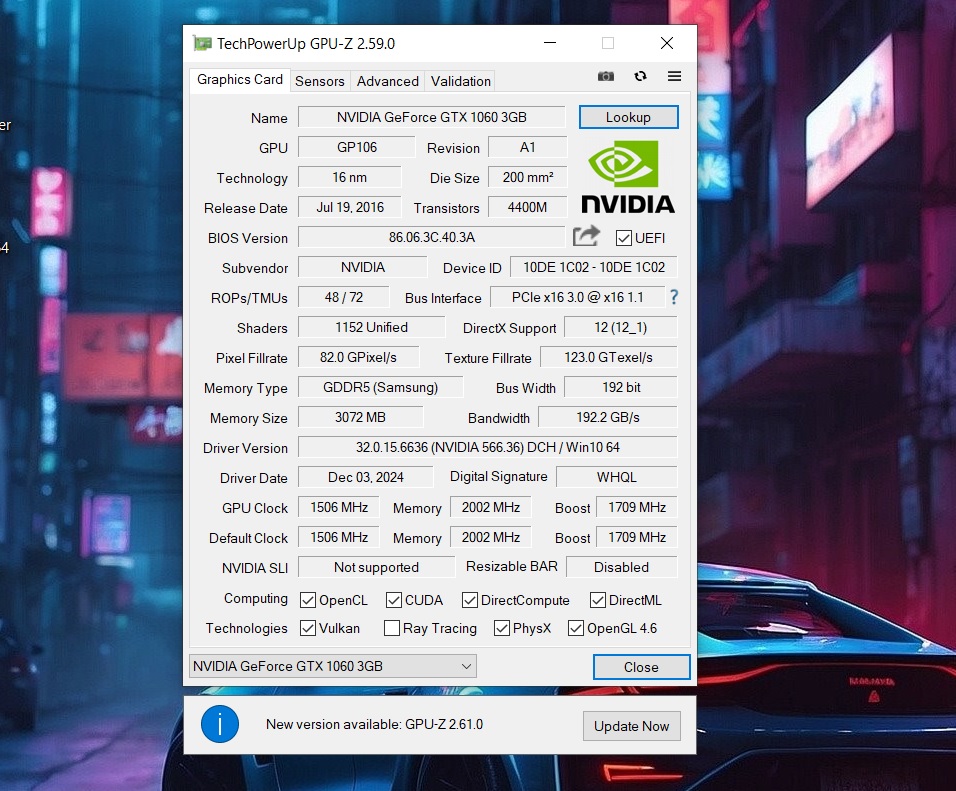Toggle the DirectCompute checkbox
This screenshot has height=791, width=956.
click(469, 600)
